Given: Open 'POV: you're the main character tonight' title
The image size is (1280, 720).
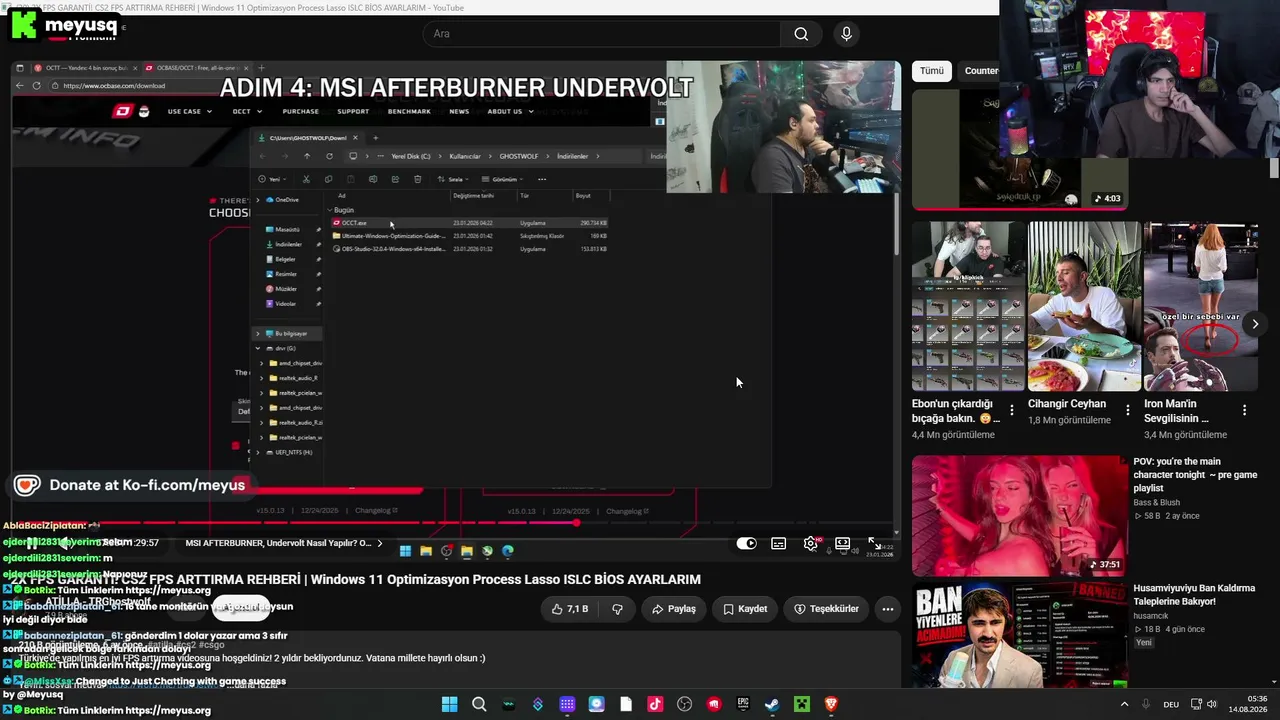Looking at the screenshot, I should pyautogui.click(x=1195, y=475).
